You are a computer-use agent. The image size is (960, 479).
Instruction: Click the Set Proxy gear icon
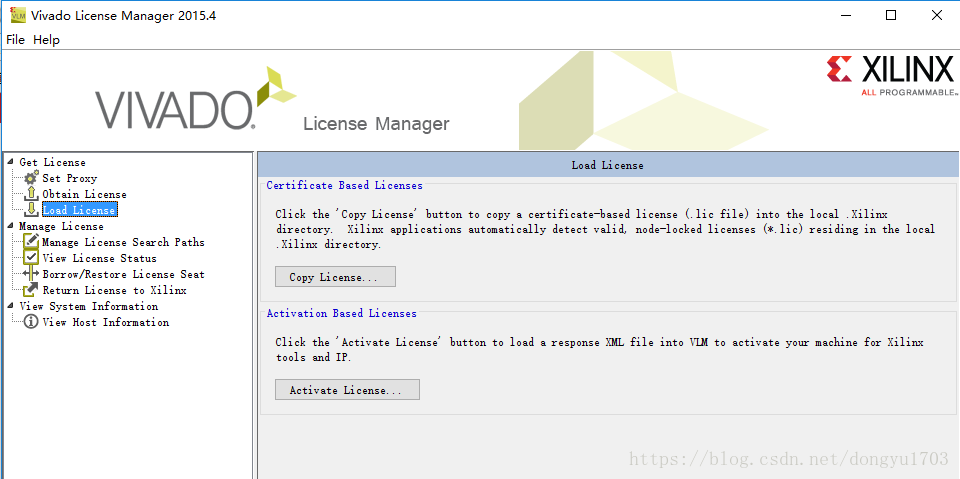pyautogui.click(x=31, y=178)
